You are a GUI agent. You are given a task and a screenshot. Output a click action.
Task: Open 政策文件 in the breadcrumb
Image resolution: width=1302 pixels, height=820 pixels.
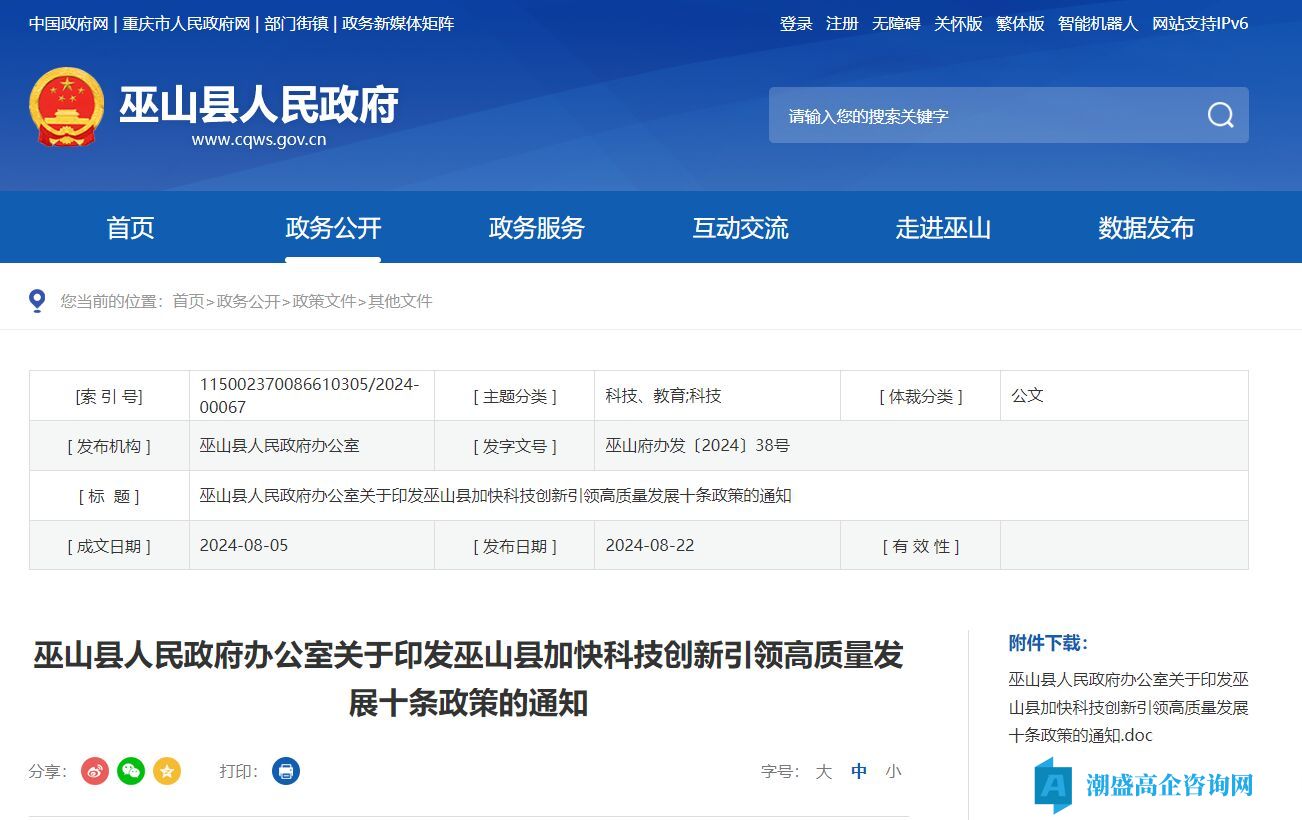point(324,301)
